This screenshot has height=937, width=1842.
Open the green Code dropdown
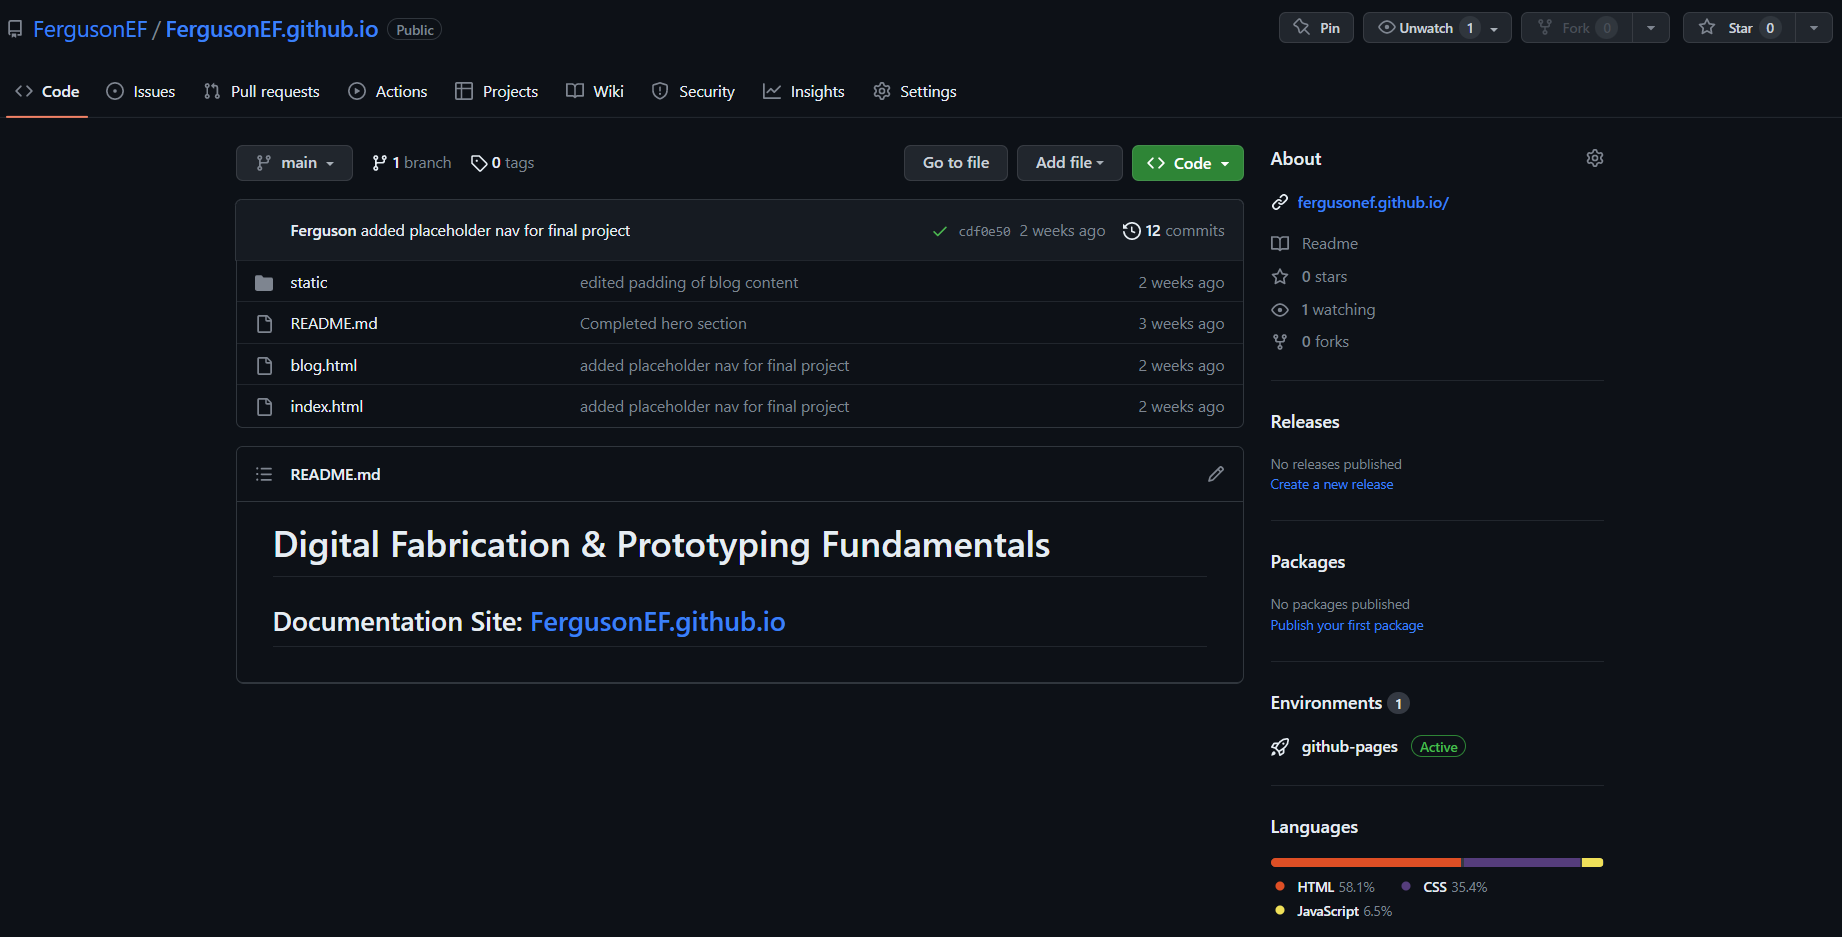(x=1188, y=163)
